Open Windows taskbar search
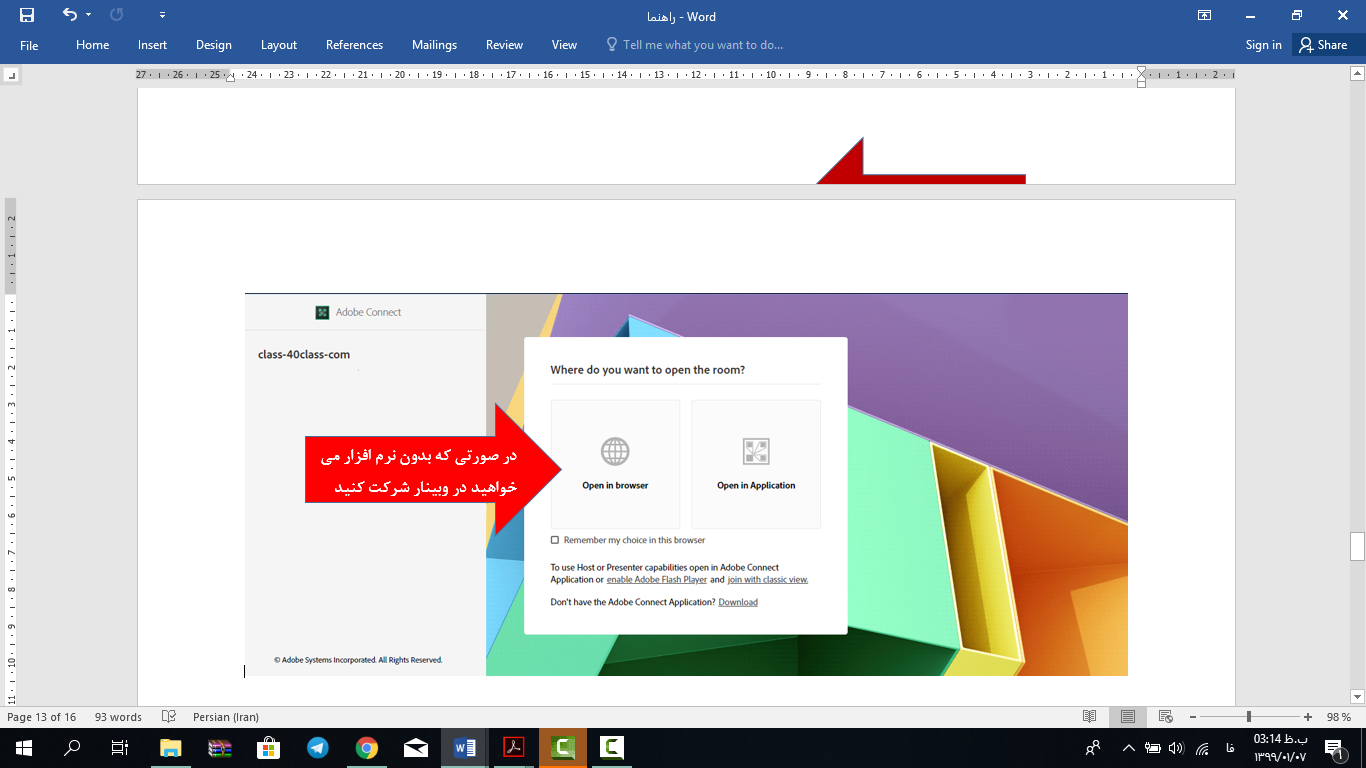The width and height of the screenshot is (1366, 768). pos(72,748)
